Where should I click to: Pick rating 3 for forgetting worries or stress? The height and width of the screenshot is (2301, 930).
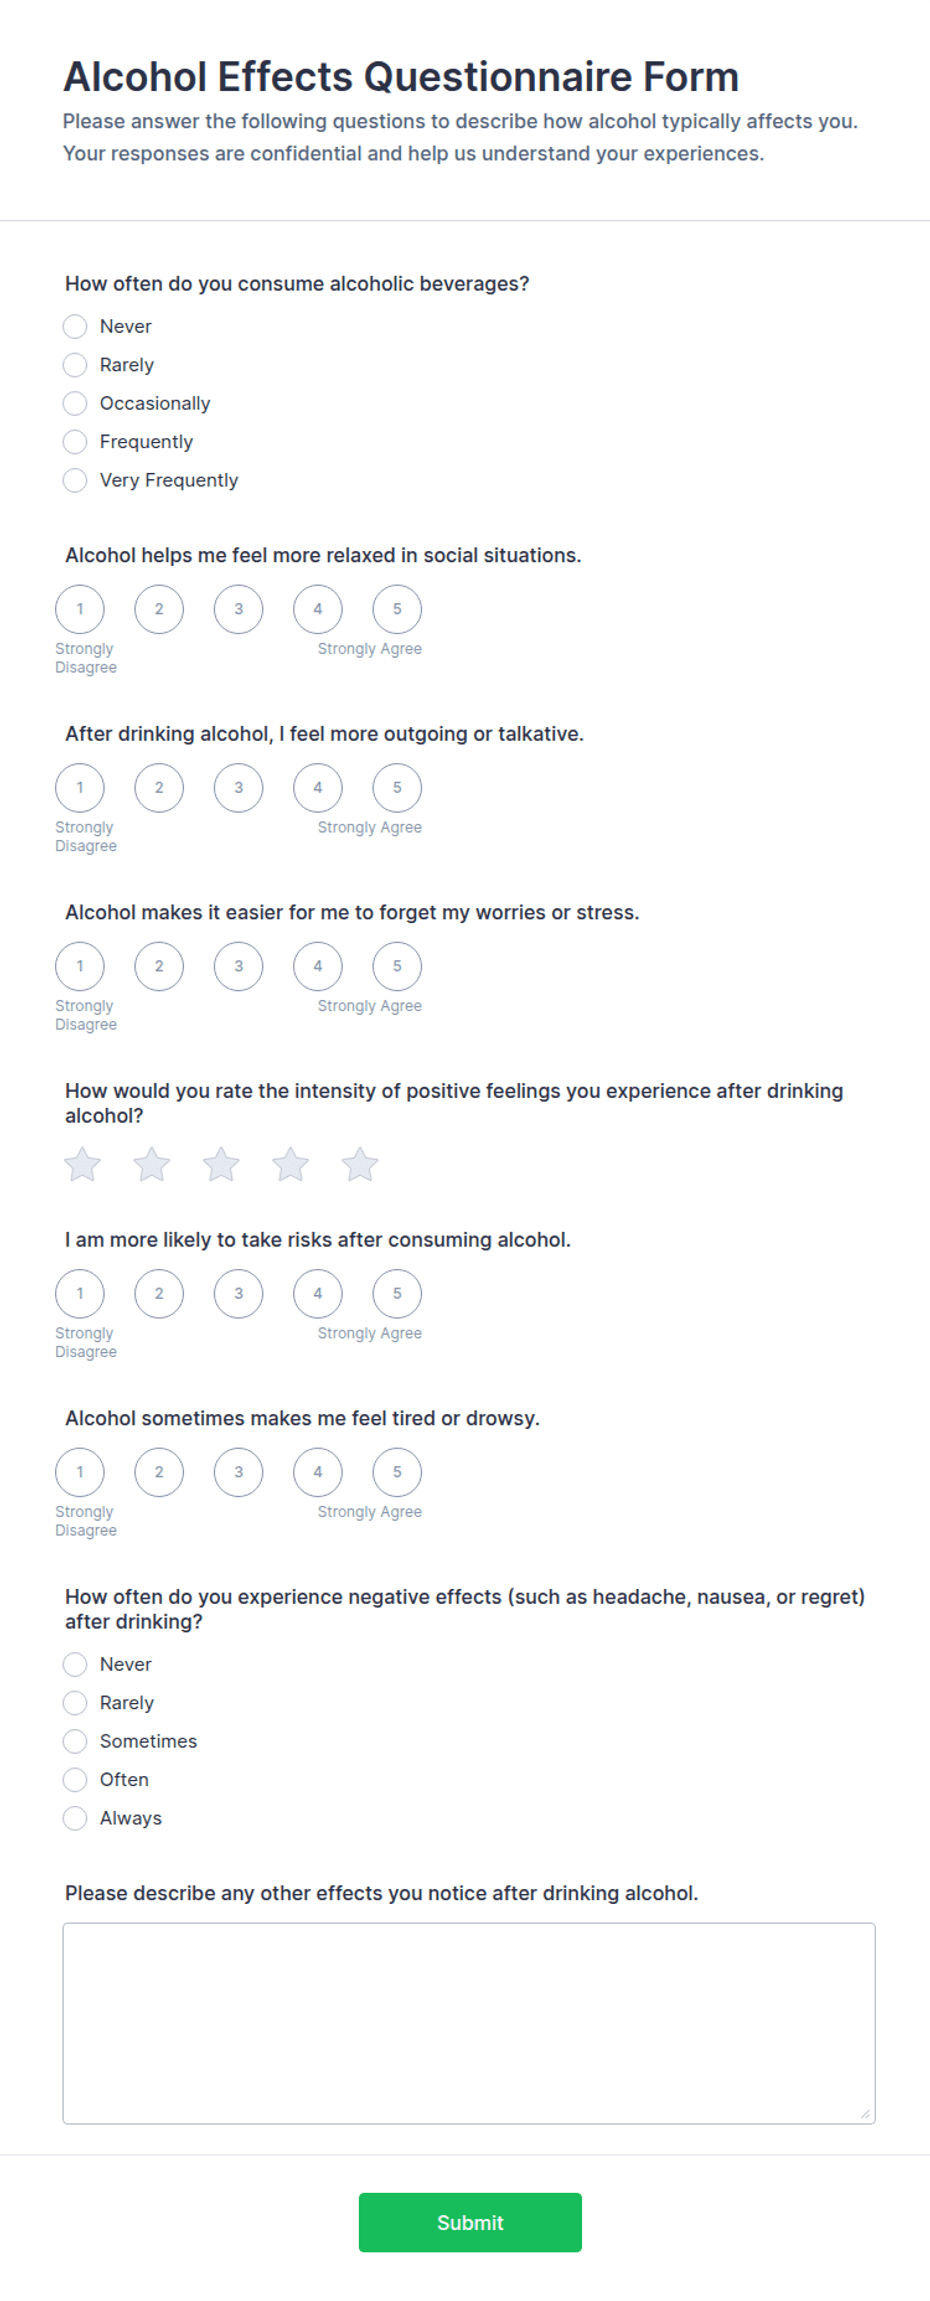pyautogui.click(x=238, y=966)
